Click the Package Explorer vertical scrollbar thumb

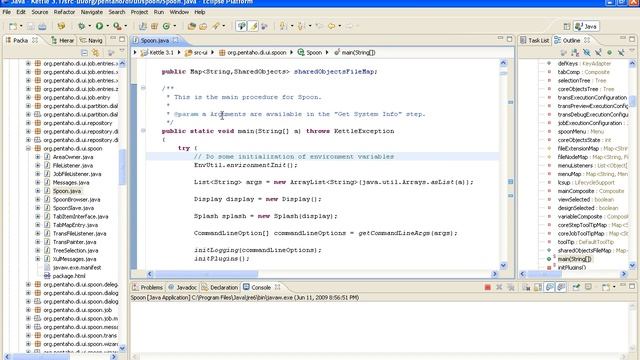pos(122,167)
